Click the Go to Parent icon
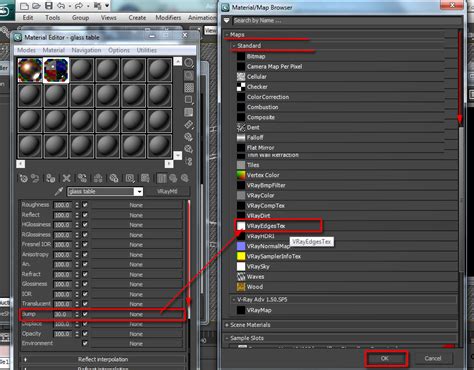 click(173, 178)
